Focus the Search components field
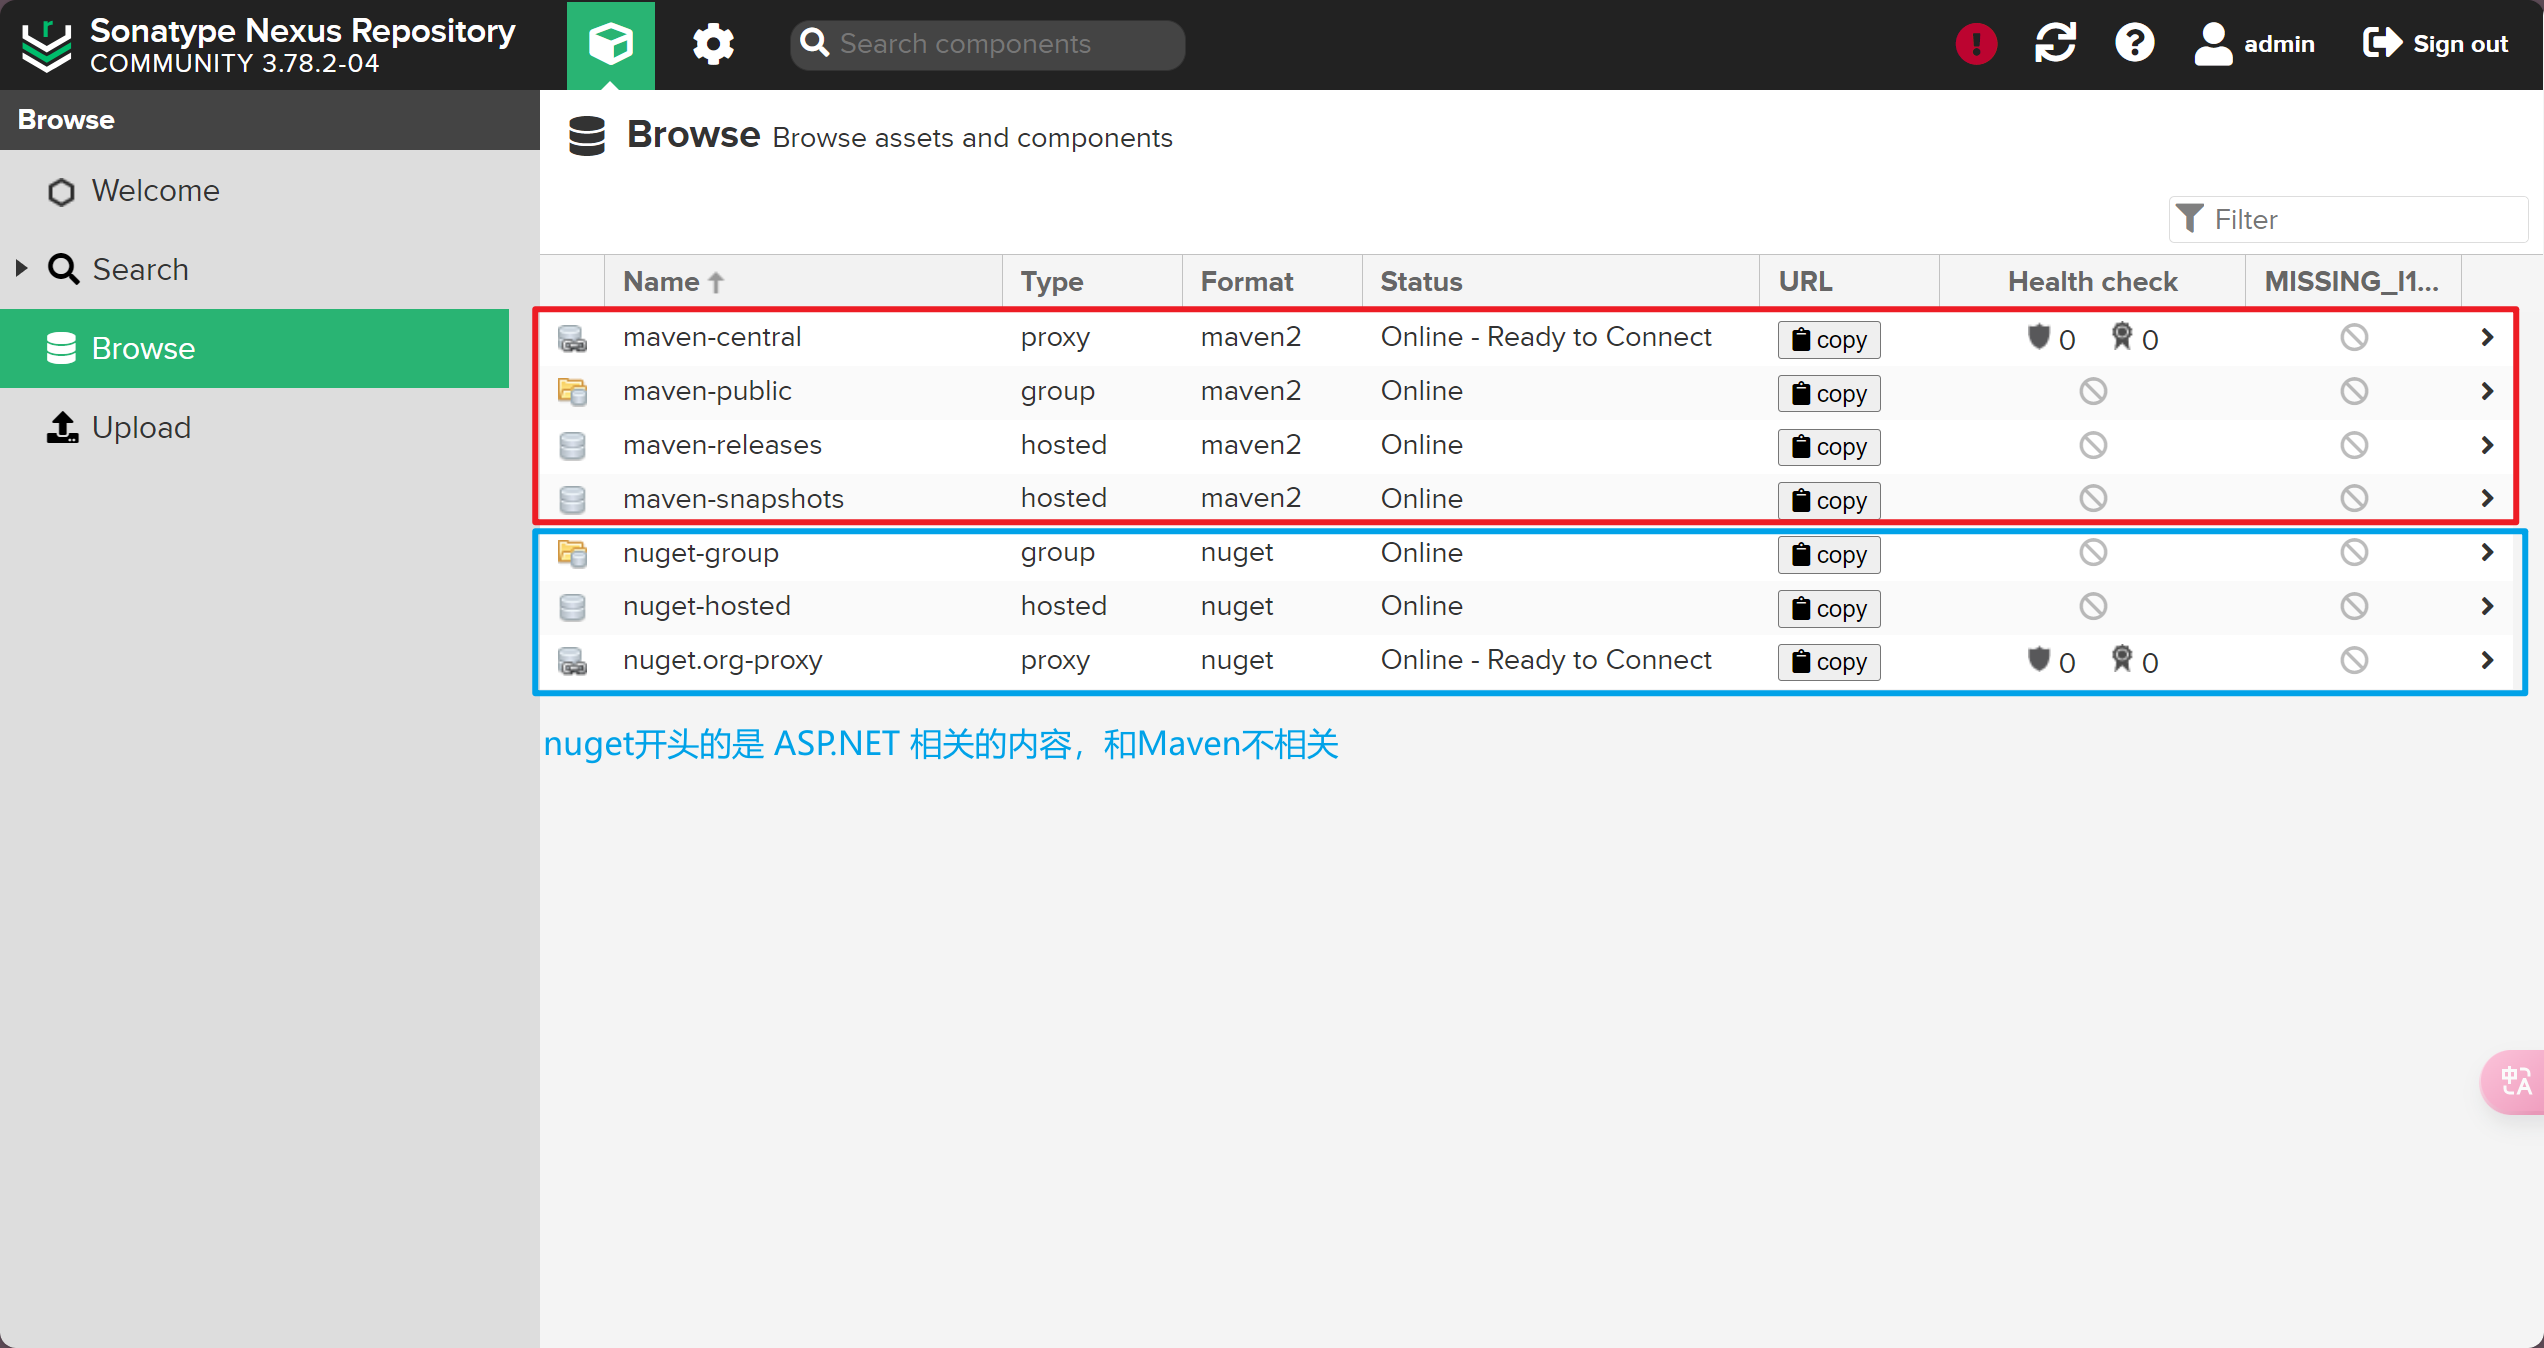 coord(987,44)
